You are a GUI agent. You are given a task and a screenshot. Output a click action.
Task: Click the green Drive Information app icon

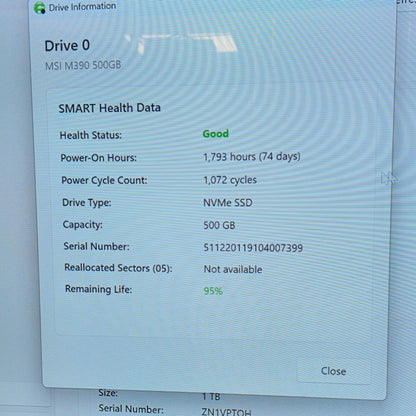pyautogui.click(x=40, y=8)
